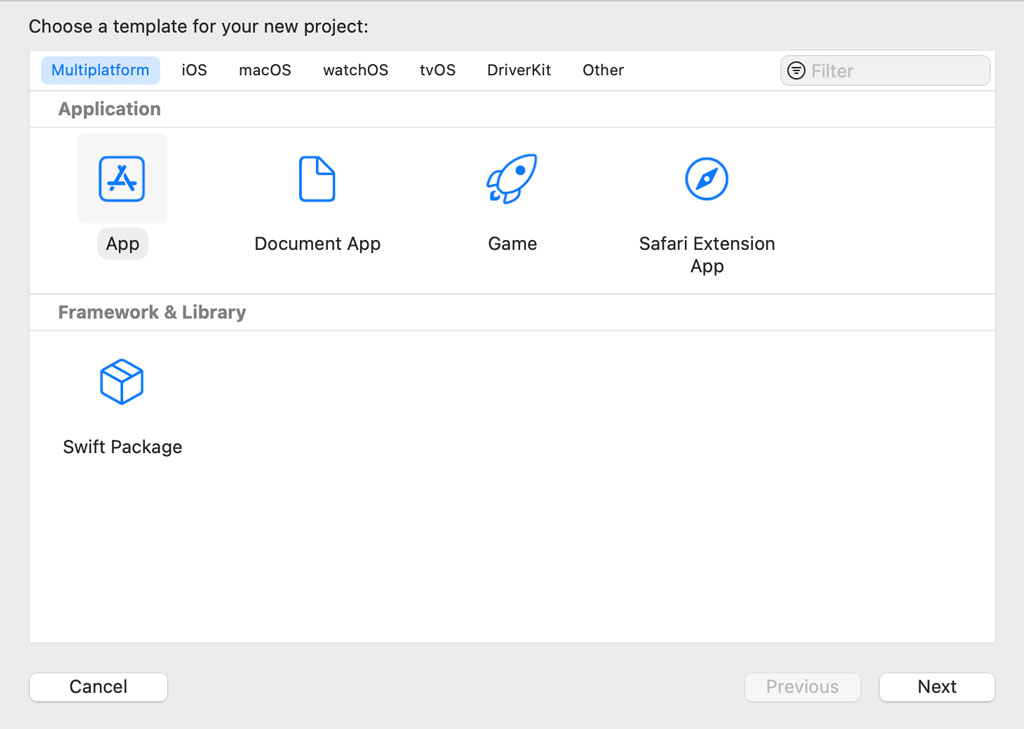
Task: Select the Swift Package box icon
Action: coord(121,381)
